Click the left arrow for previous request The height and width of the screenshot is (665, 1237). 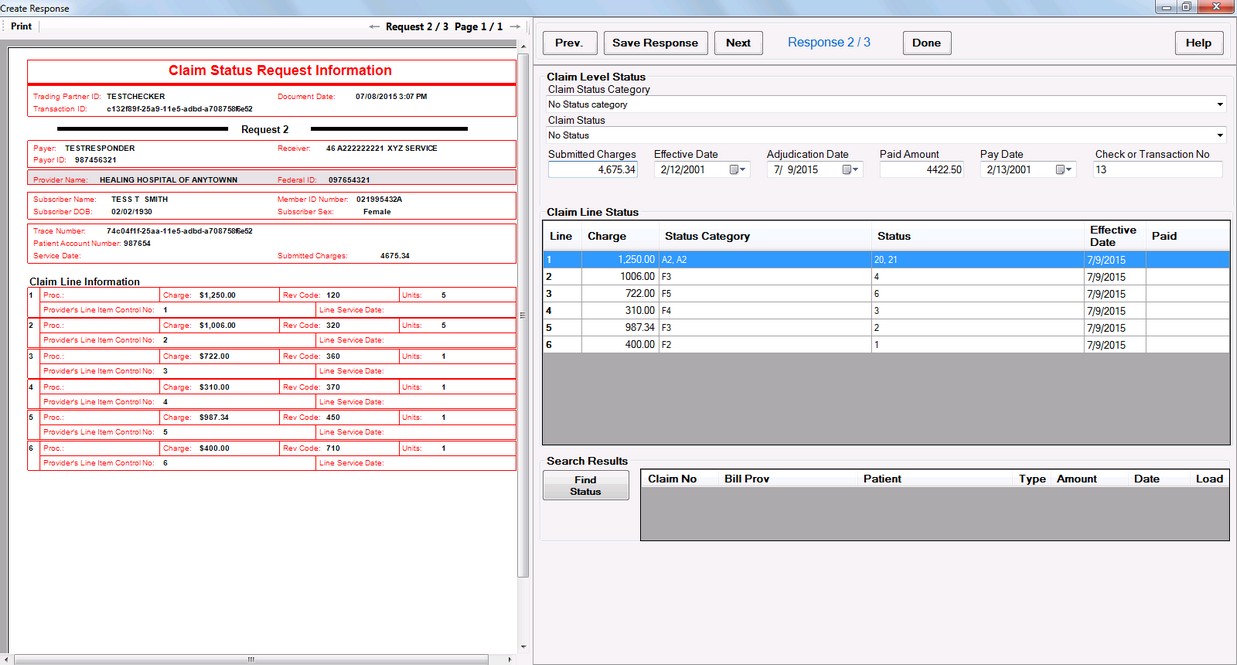[374, 27]
